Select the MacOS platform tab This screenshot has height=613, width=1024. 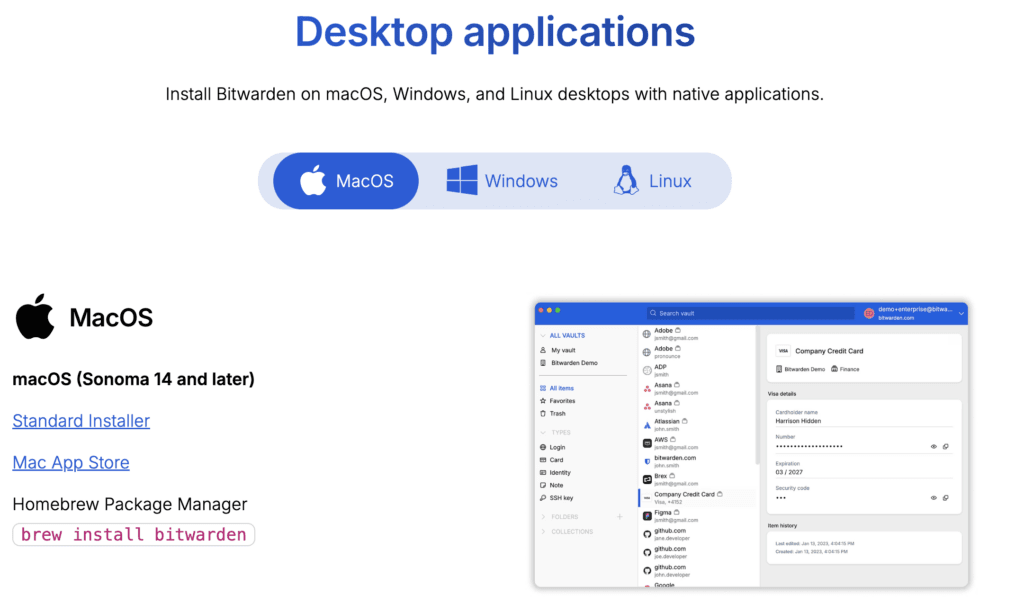point(346,181)
